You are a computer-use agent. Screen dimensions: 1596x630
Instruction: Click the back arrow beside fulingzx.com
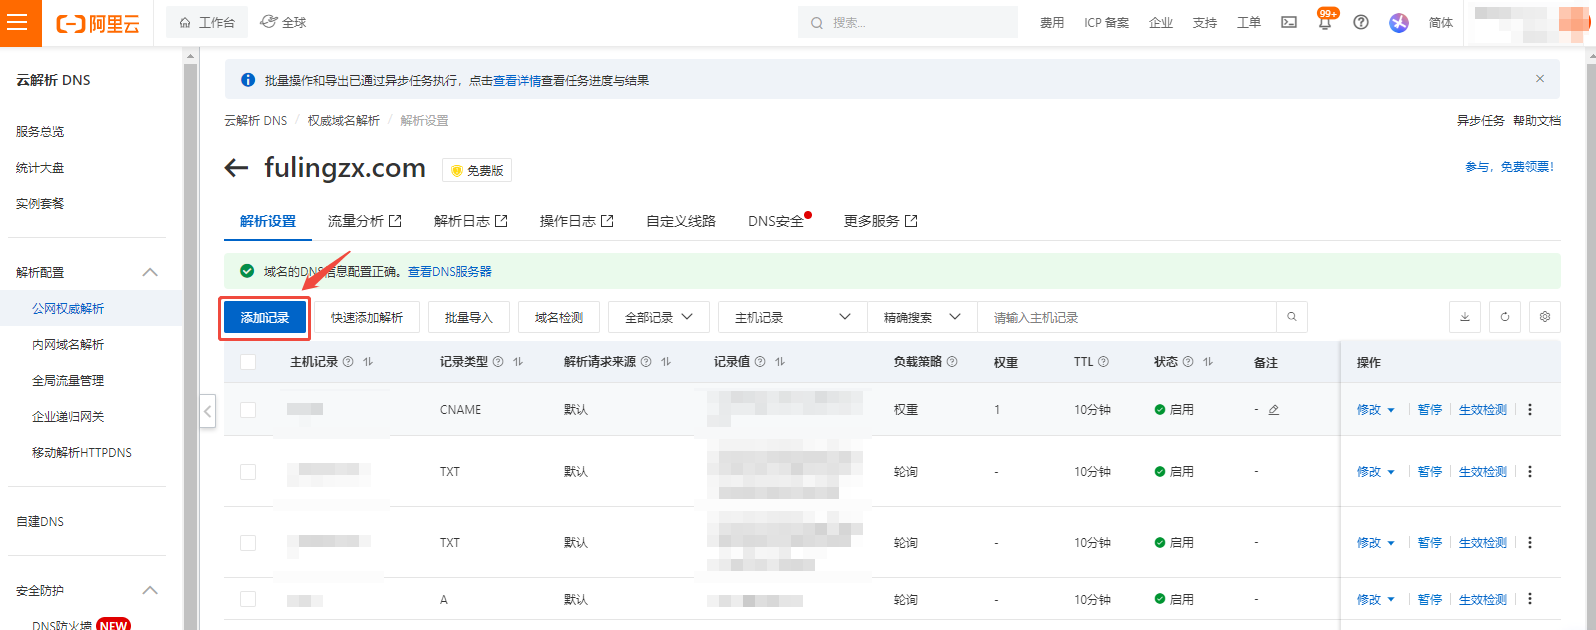[x=236, y=168]
